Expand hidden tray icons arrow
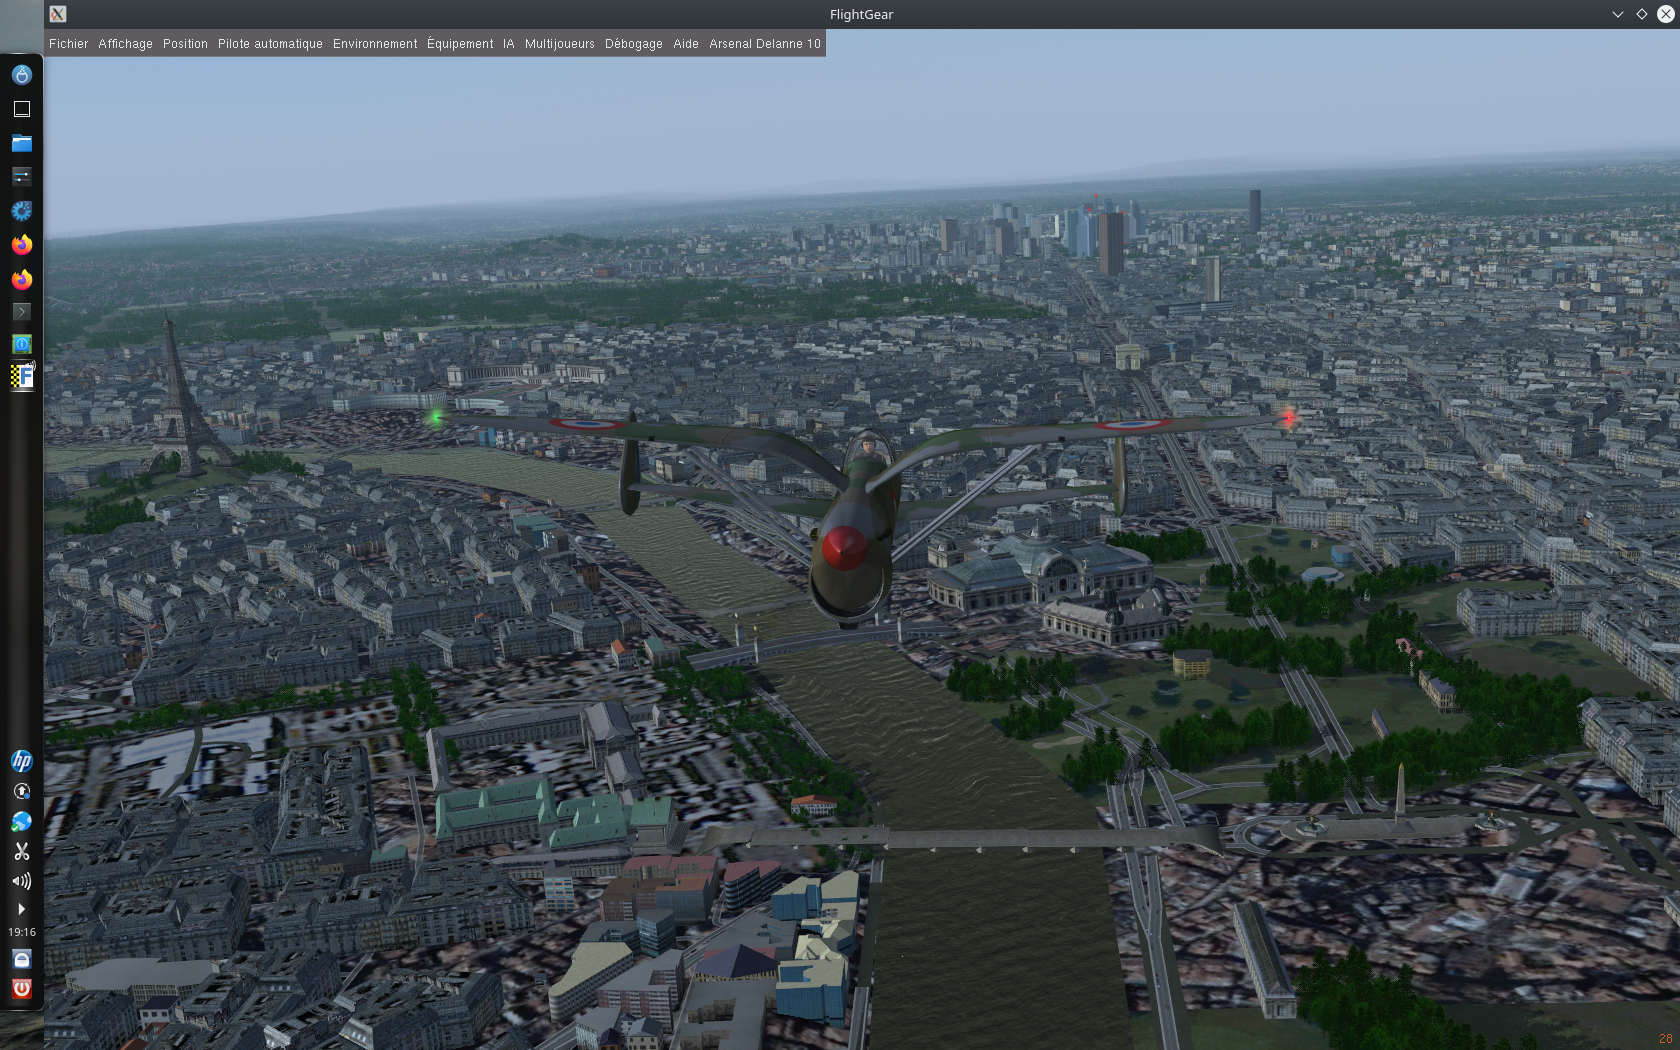Screen dimensions: 1680x1050 [x=21, y=909]
